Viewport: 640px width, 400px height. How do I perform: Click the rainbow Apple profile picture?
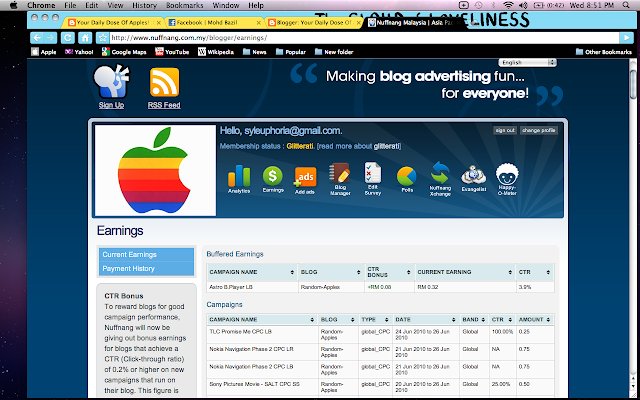coord(155,170)
